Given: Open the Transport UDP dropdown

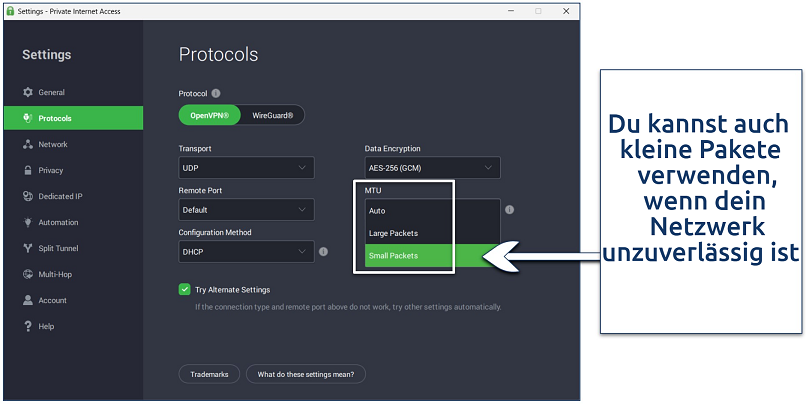Looking at the screenshot, I should click(246, 168).
